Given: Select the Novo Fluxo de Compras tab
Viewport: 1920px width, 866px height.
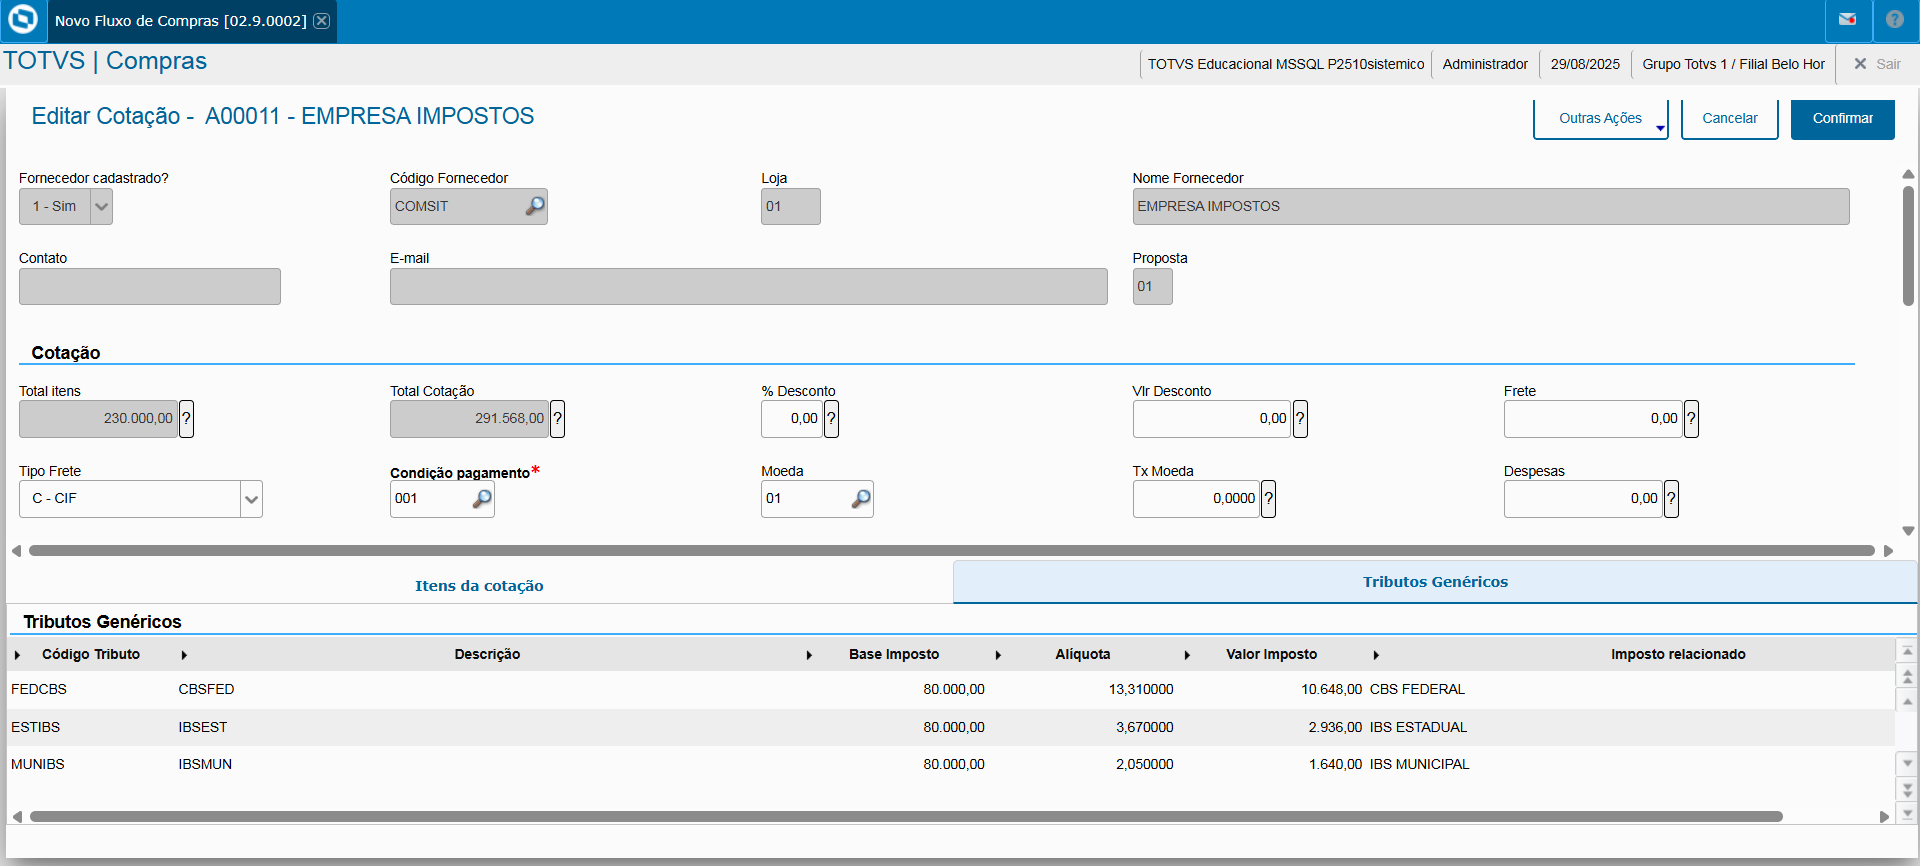Looking at the screenshot, I should point(181,21).
